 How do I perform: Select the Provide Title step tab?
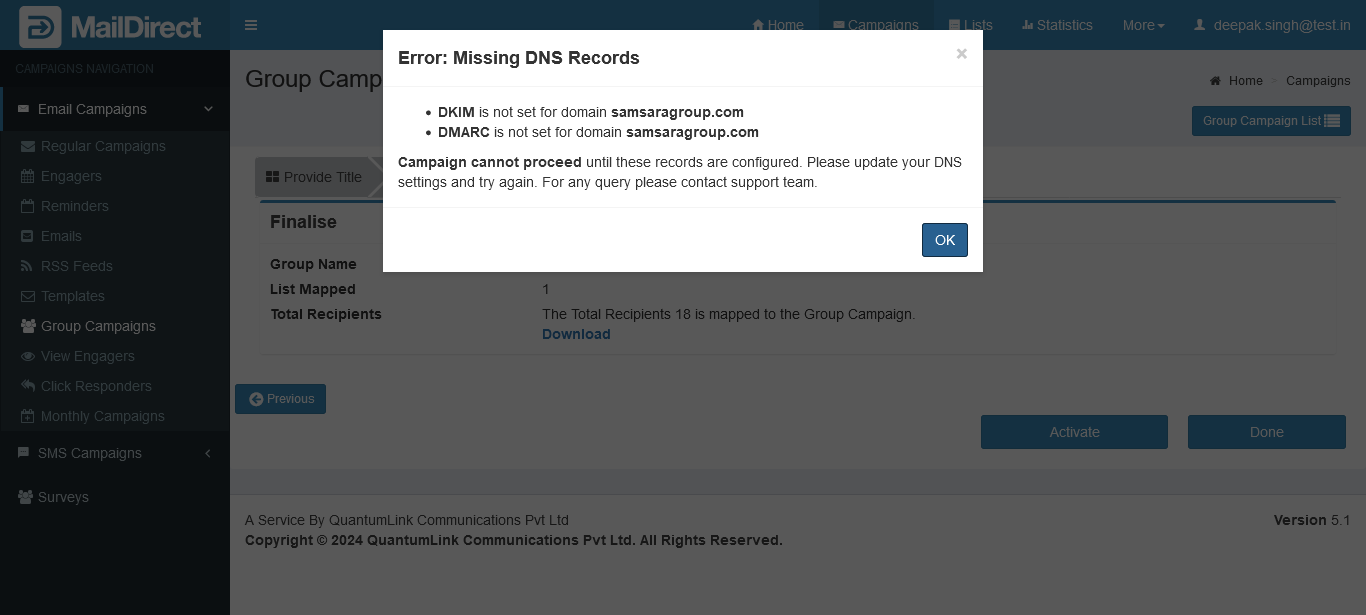(314, 177)
